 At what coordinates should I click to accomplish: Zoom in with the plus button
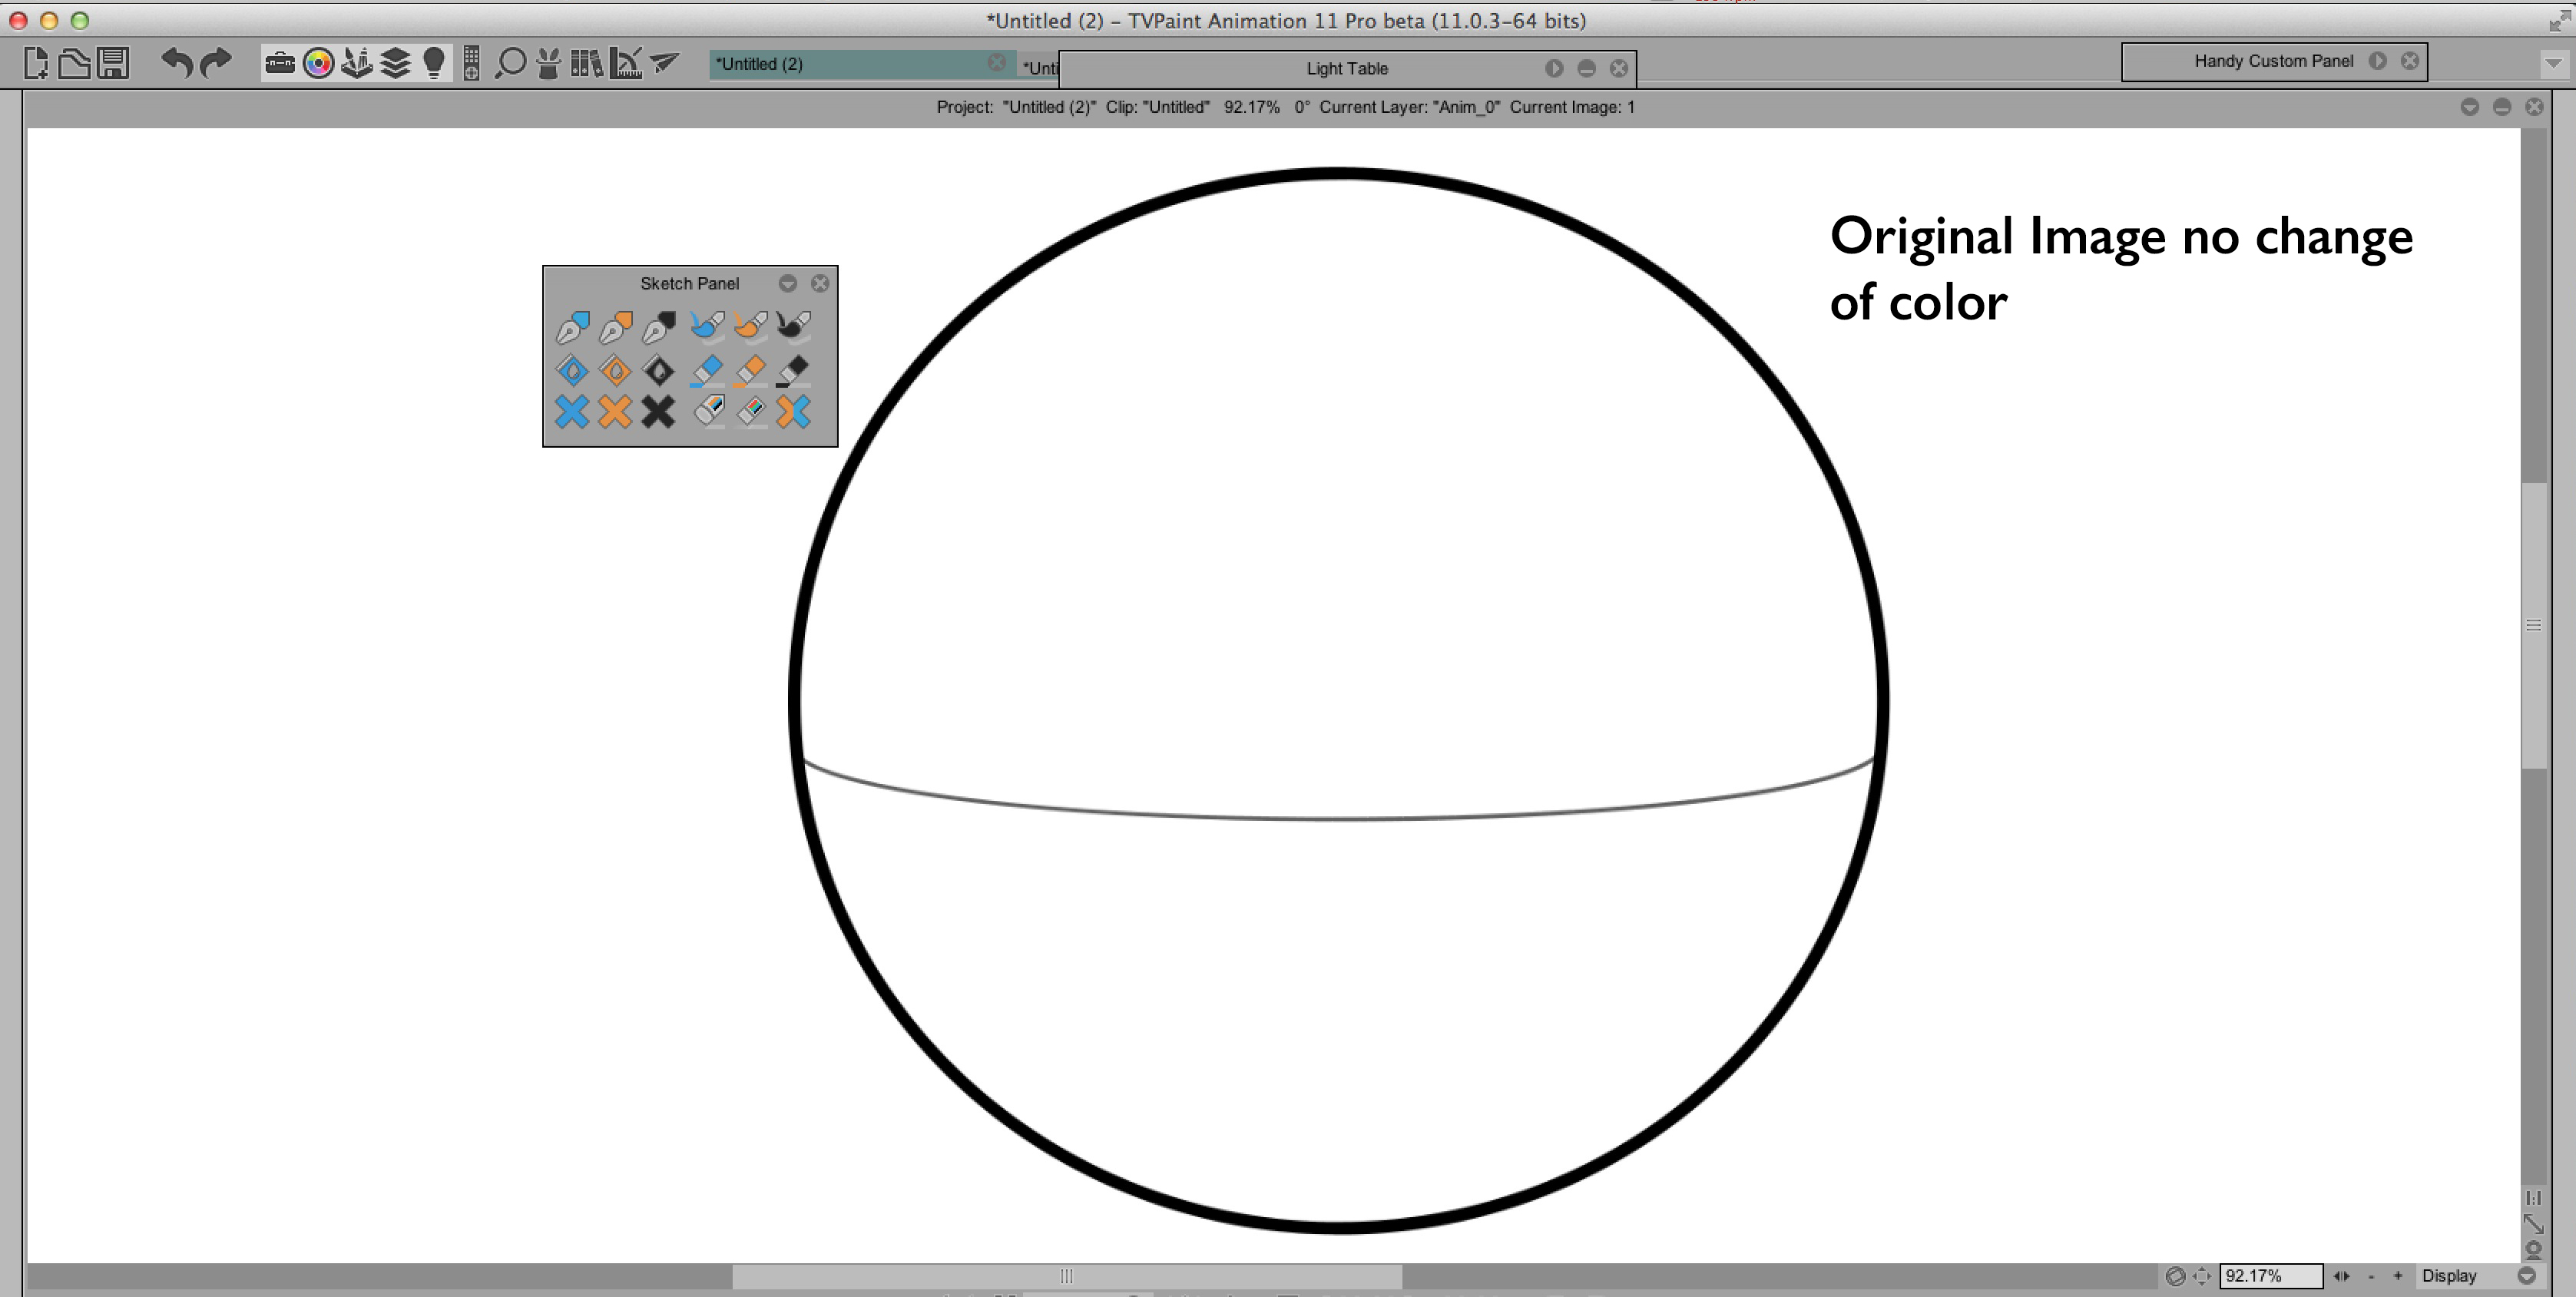[2398, 1276]
